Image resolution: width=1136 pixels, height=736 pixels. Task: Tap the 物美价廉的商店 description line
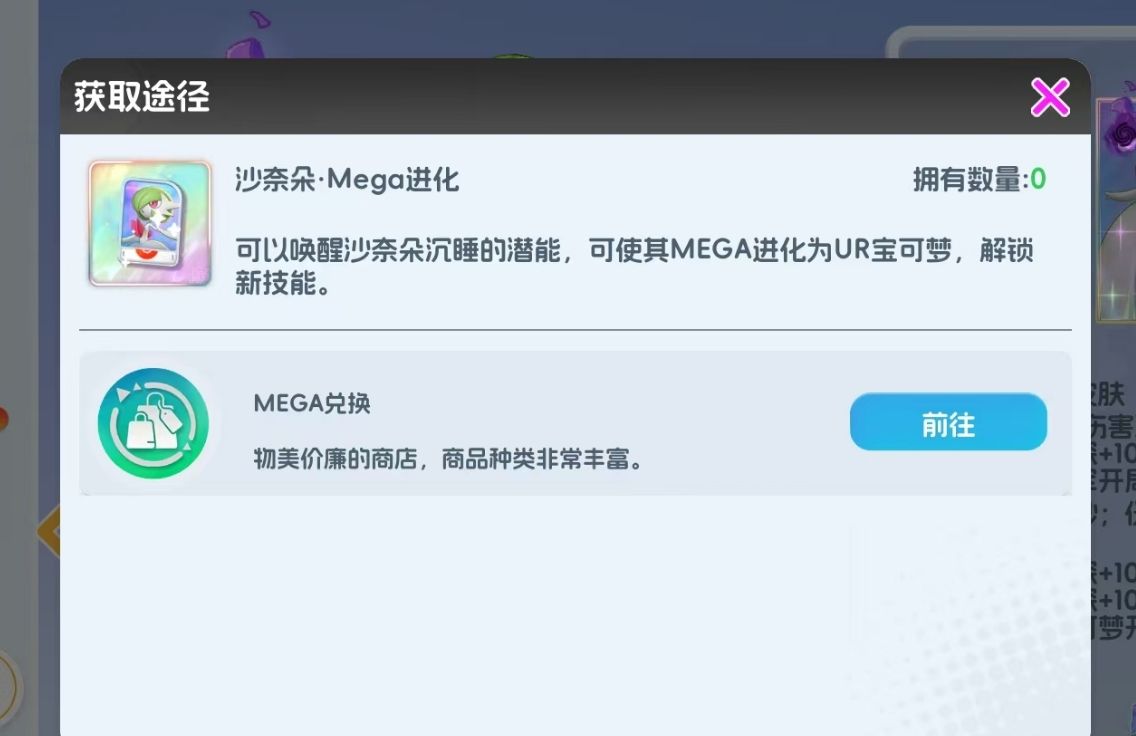(448, 459)
